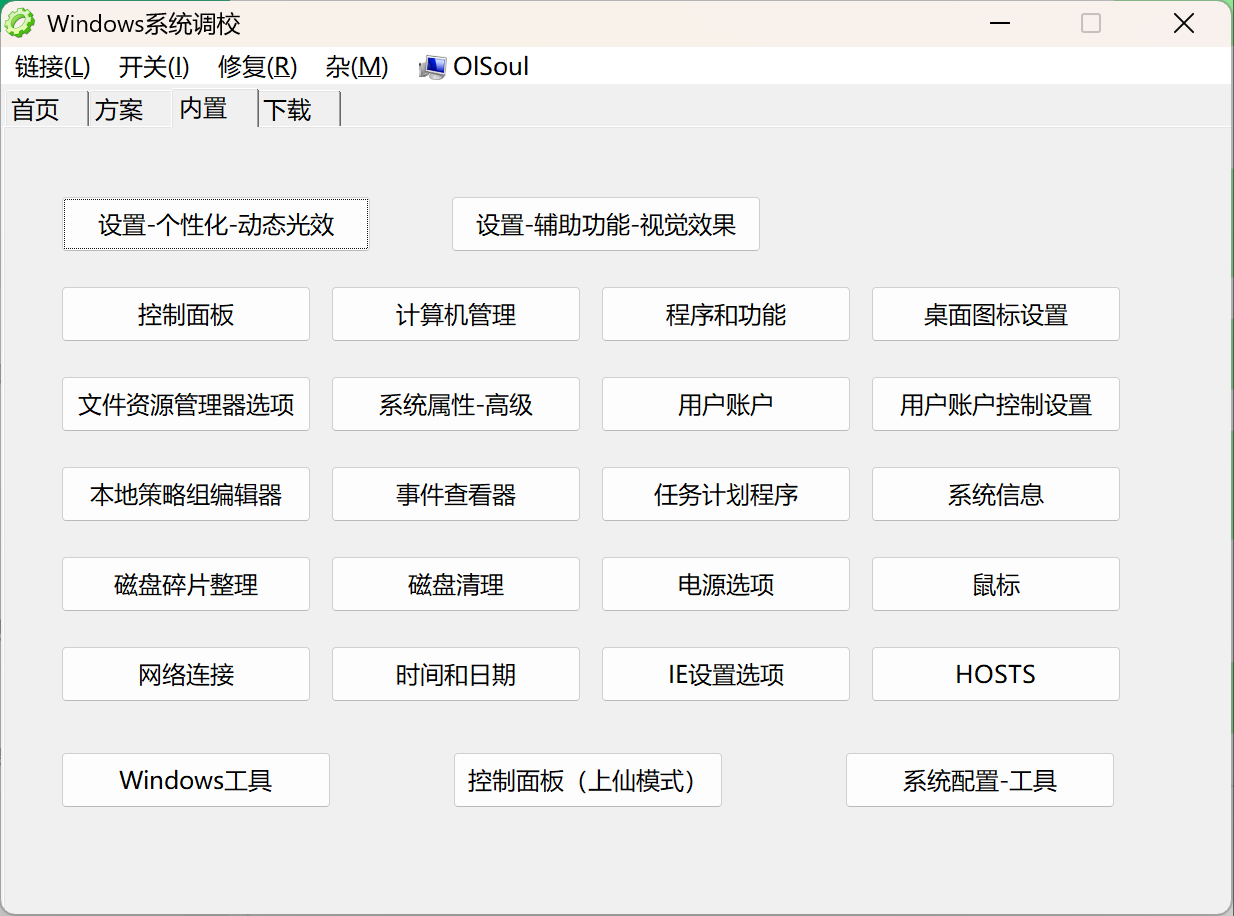Open 用户账户控制设置
Image resolution: width=1234 pixels, height=916 pixels.
coord(996,404)
